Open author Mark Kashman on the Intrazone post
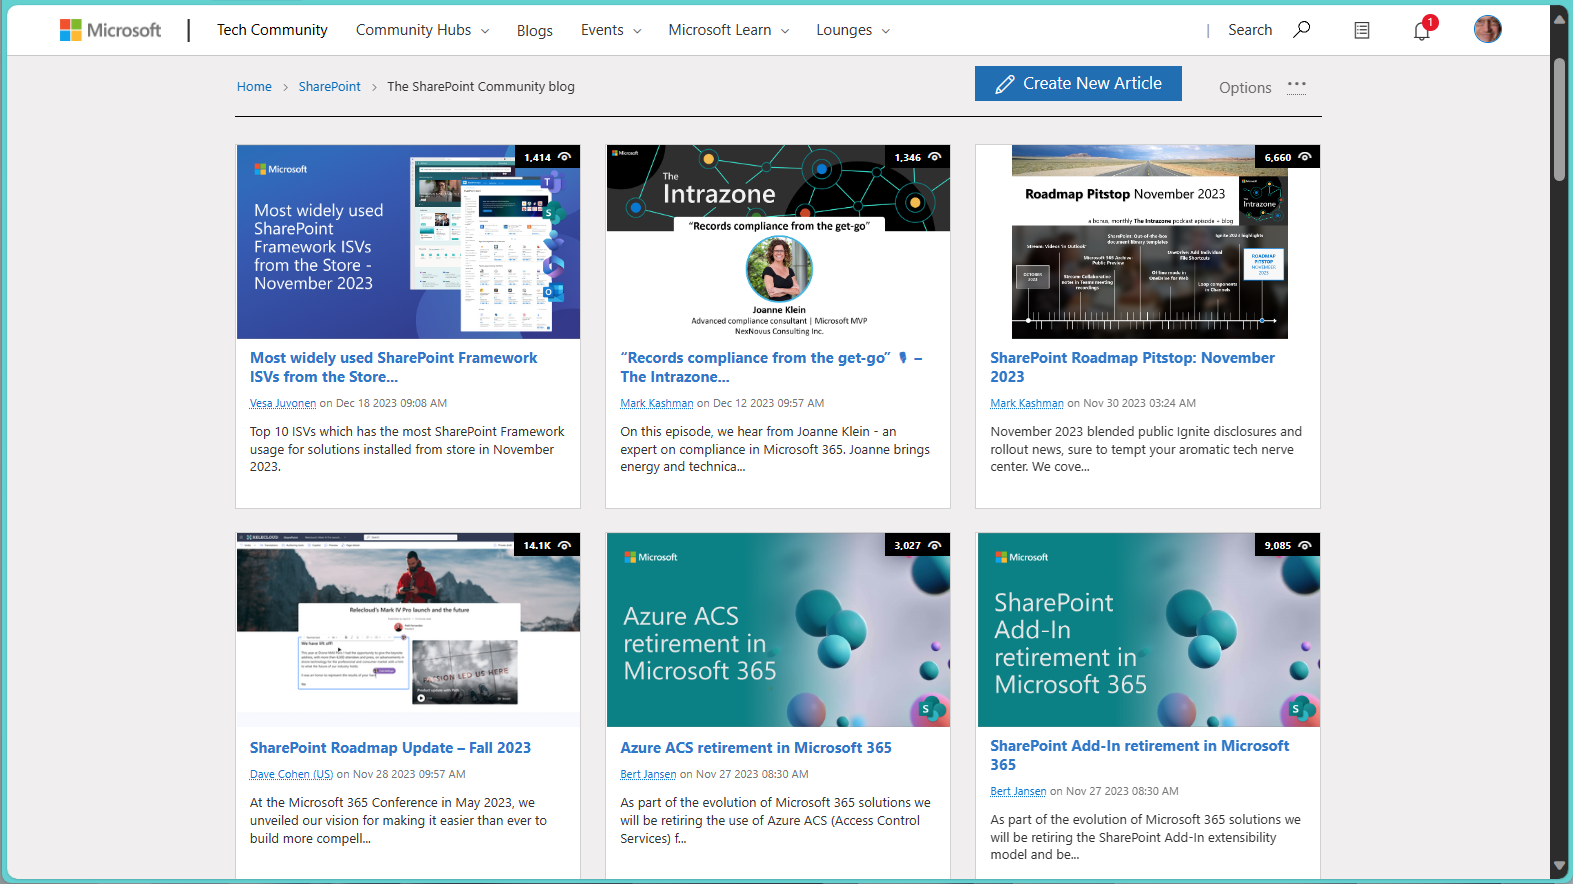This screenshot has height=884, width=1573. [656, 403]
